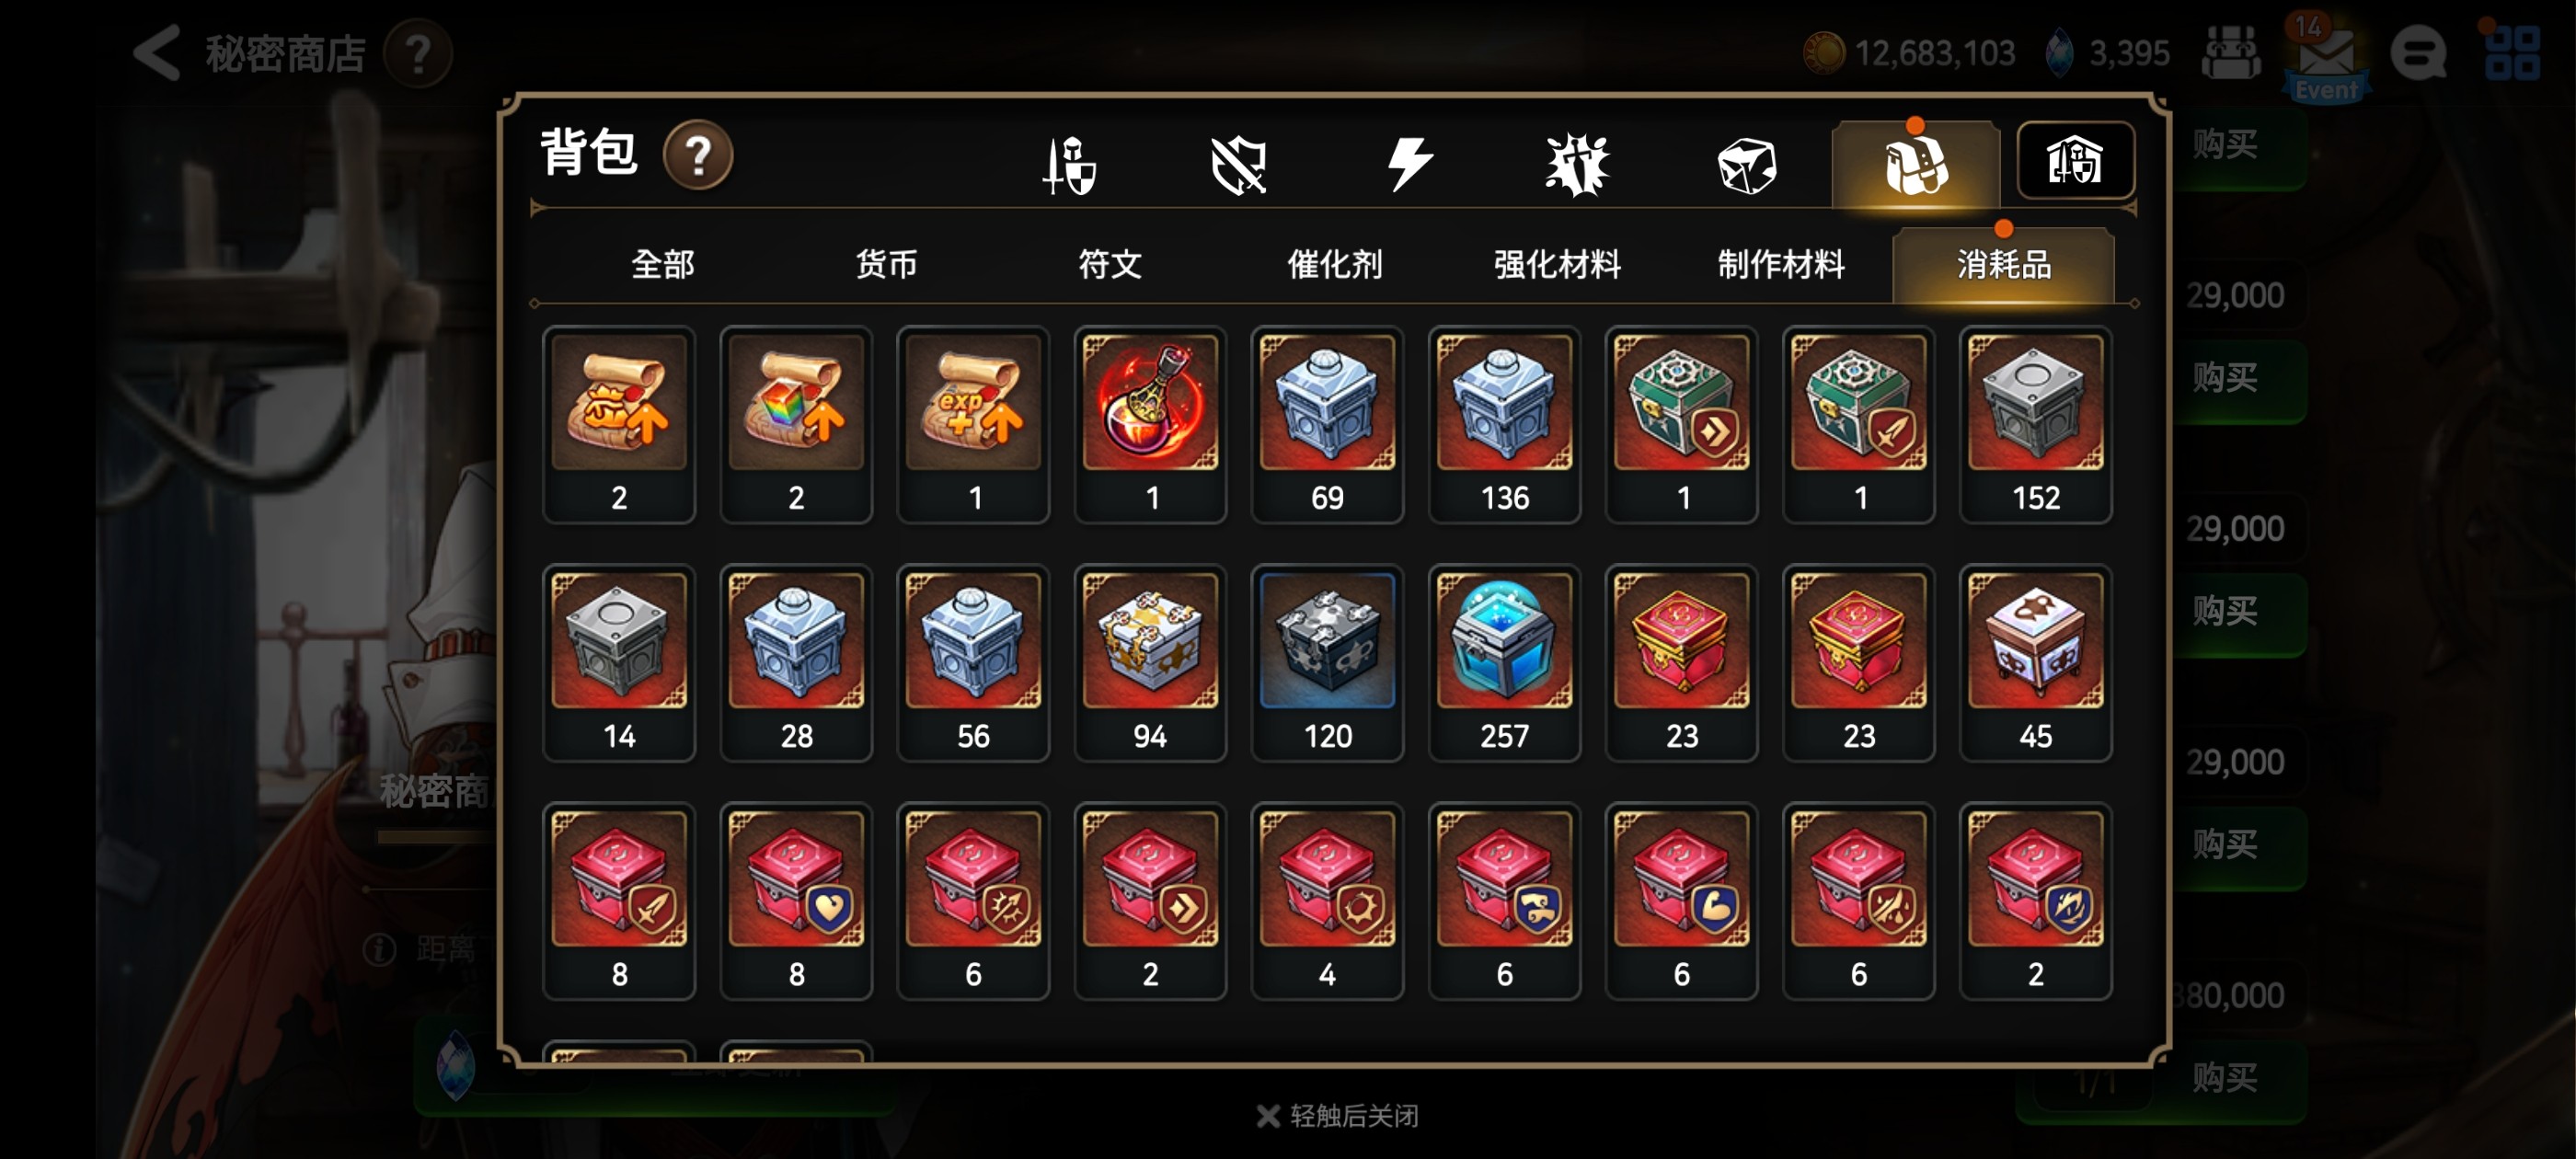The height and width of the screenshot is (1159, 2576).
Task: Select the rainbow cube scroll item
Action: click(796, 424)
